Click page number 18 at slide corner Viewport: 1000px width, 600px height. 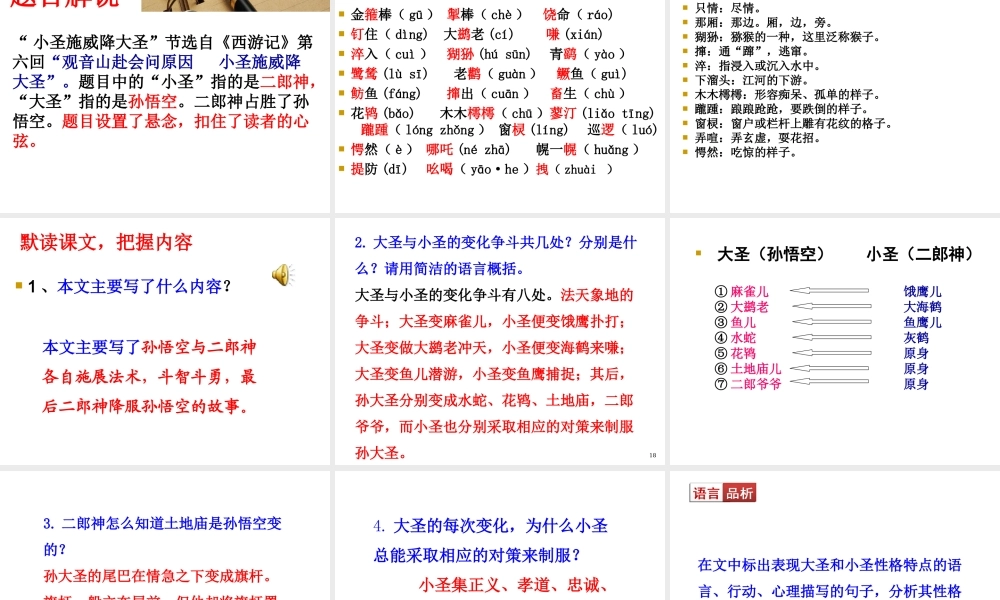tap(651, 454)
